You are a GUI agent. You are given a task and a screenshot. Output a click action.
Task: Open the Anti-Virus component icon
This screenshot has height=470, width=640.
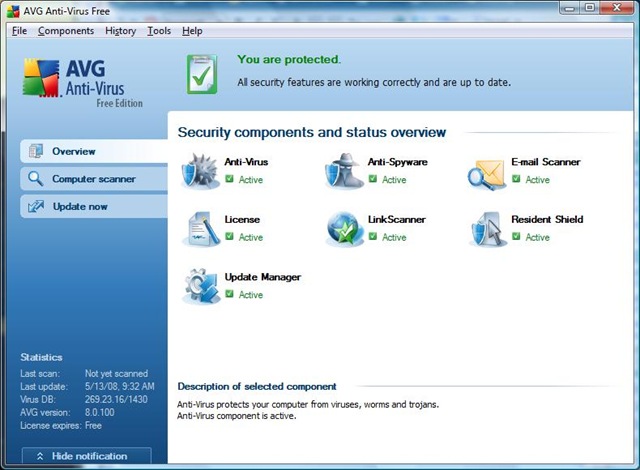click(200, 171)
